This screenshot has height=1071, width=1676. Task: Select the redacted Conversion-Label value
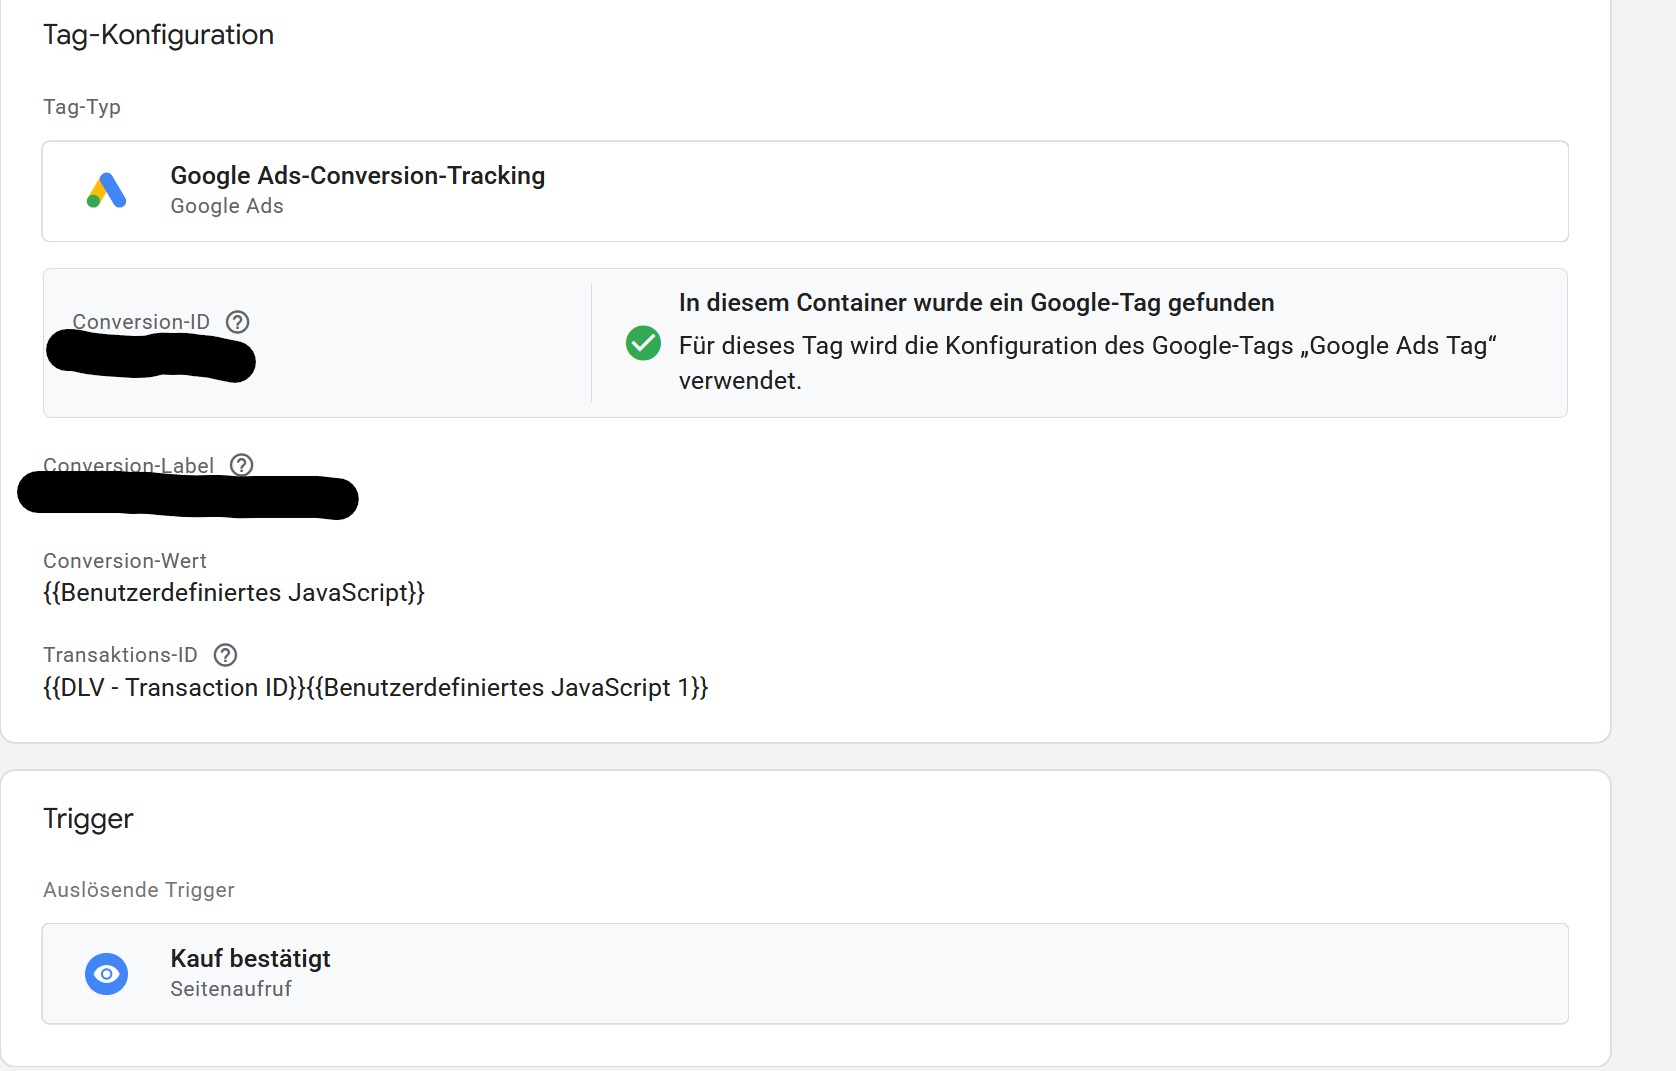(188, 497)
